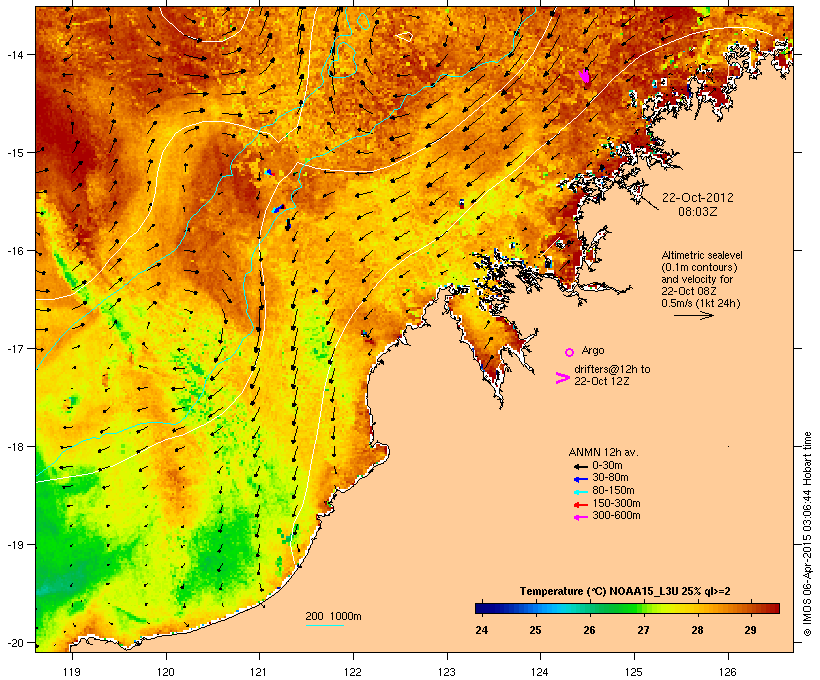Click the magenta drifters arrowhead legend symbol
The image size is (820, 680).
(x=562, y=378)
